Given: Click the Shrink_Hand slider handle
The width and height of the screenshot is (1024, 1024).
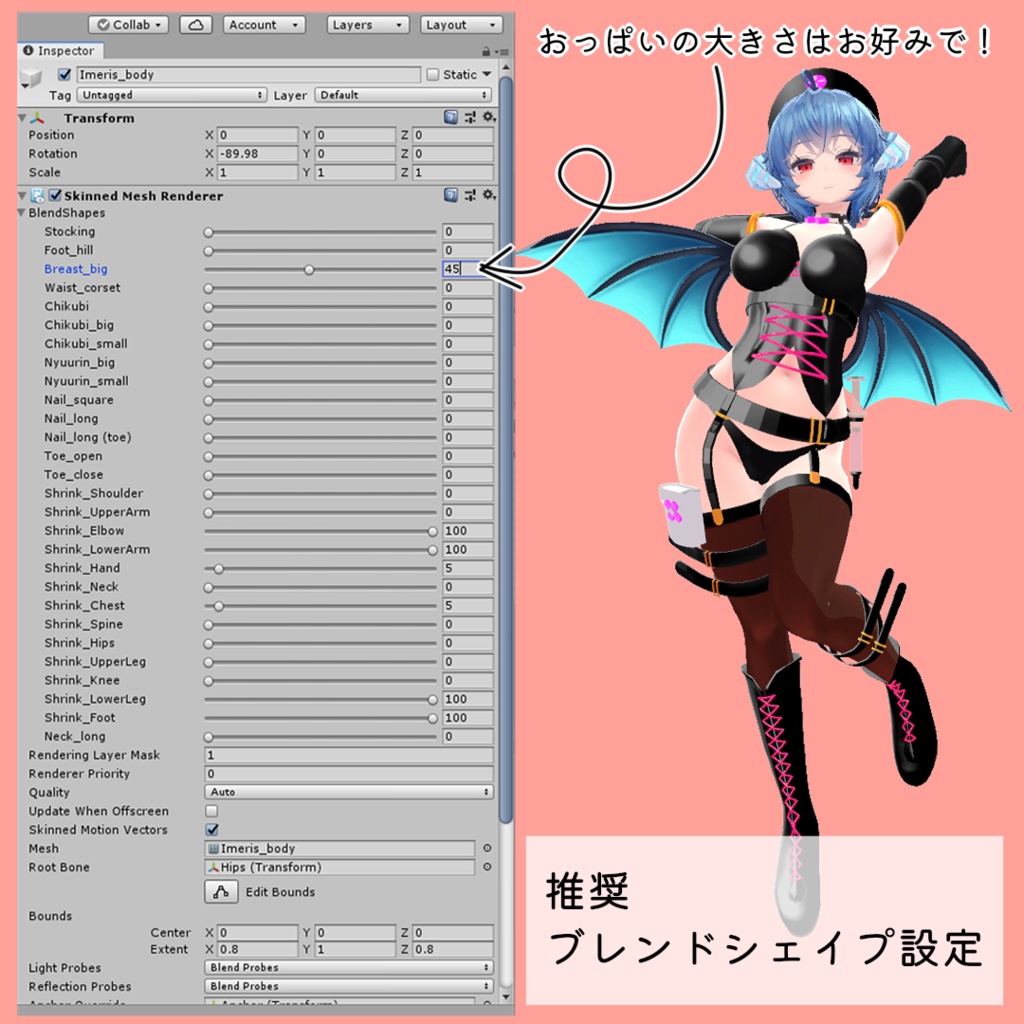Looking at the screenshot, I should [x=219, y=569].
